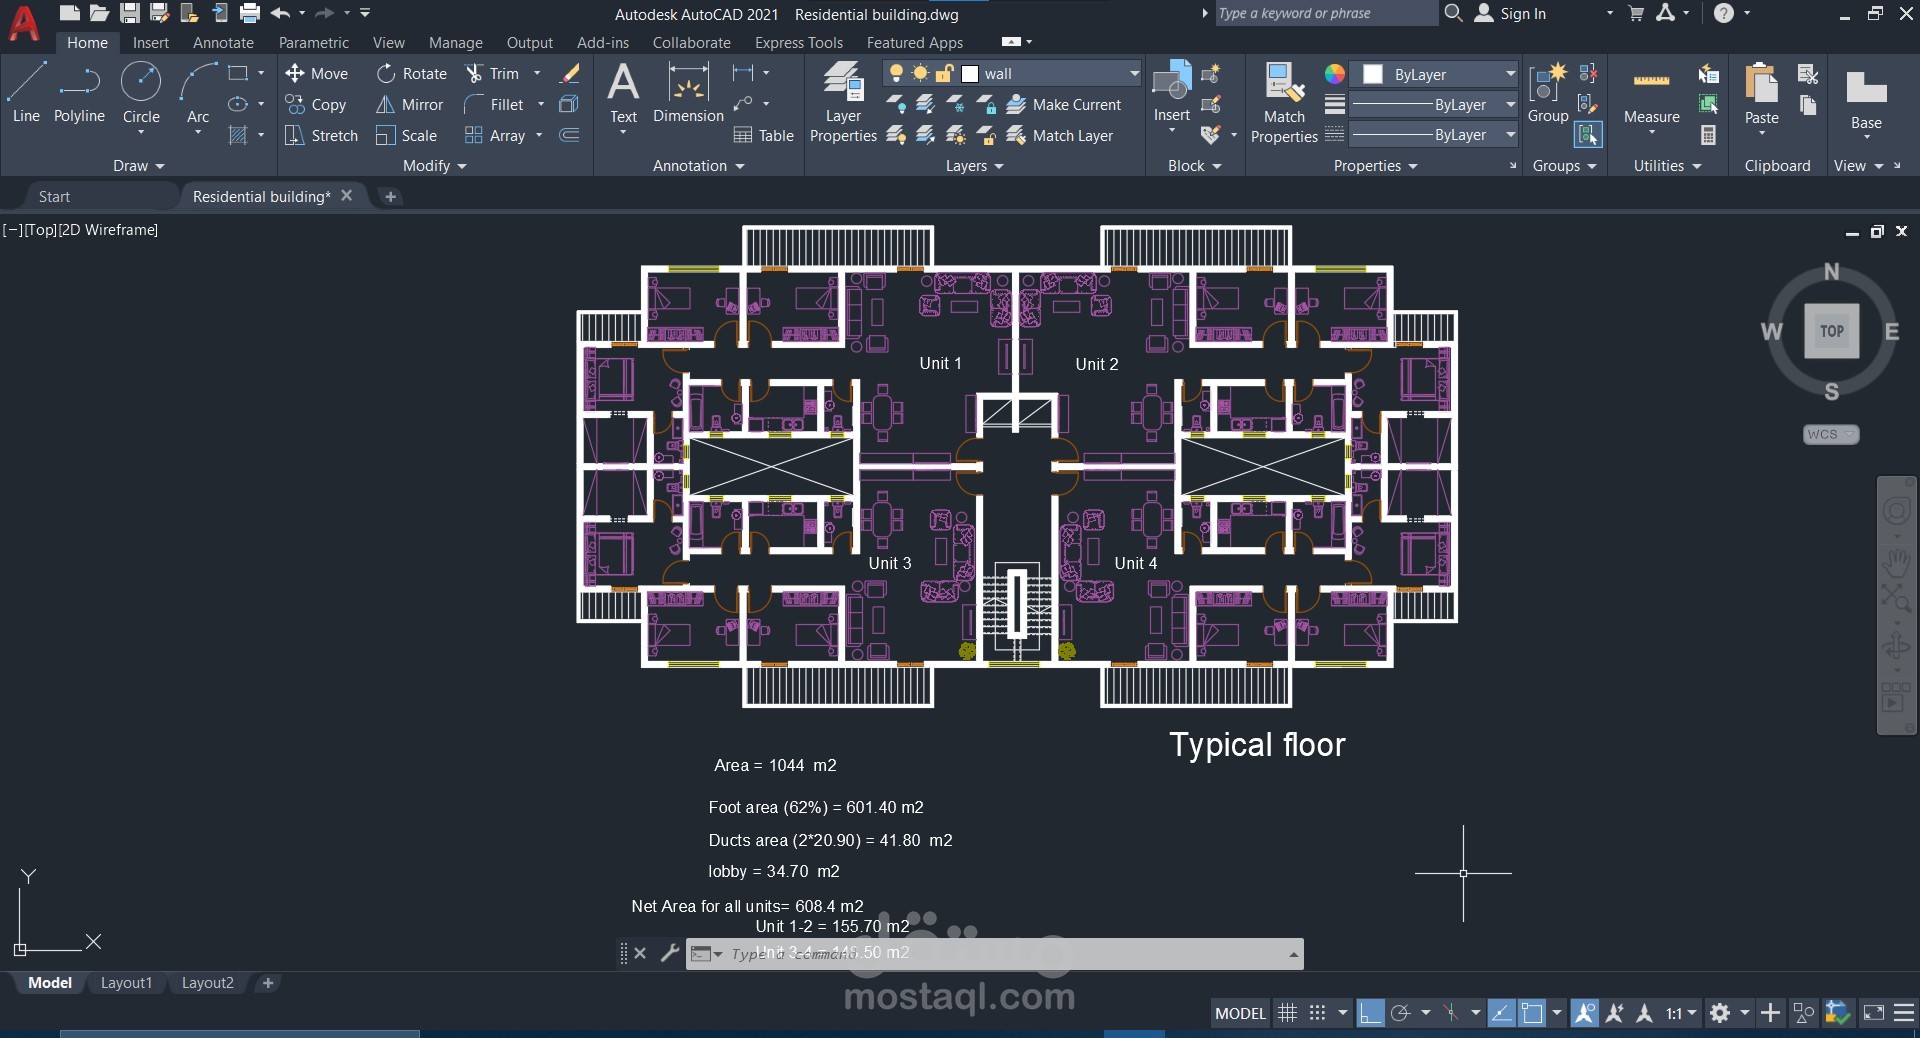Image resolution: width=1920 pixels, height=1038 pixels.
Task: Click Make Current layer button
Action: pyautogui.click(x=1063, y=104)
